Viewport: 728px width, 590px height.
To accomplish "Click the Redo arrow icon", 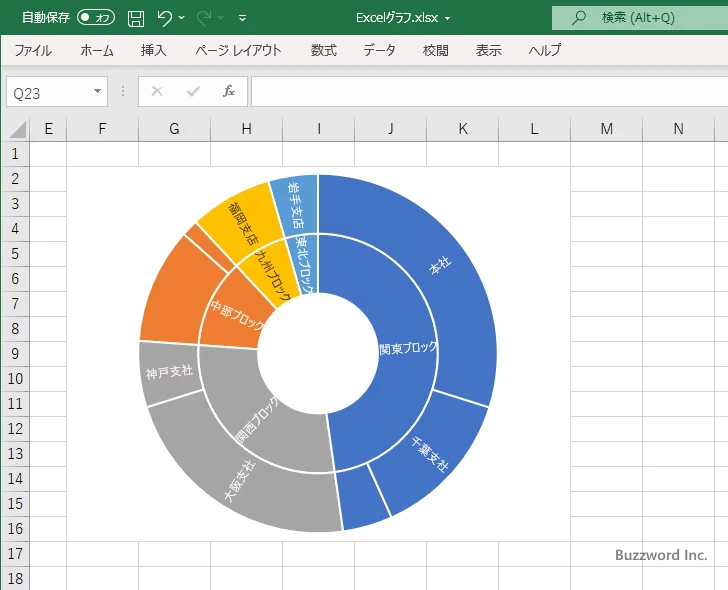I will (205, 18).
